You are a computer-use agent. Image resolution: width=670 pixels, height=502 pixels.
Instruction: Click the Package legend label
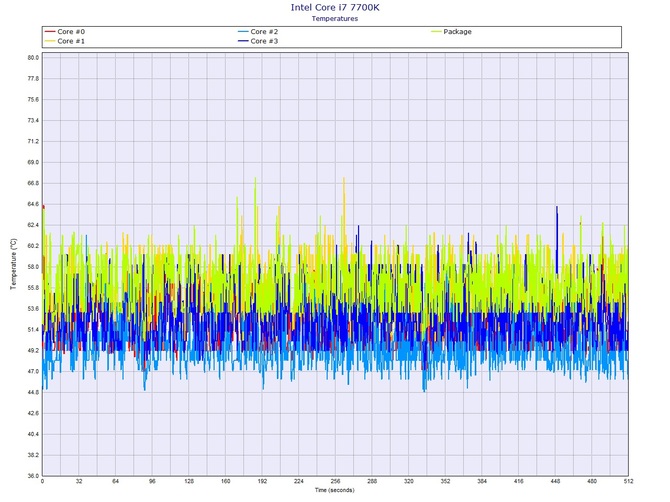pyautogui.click(x=457, y=32)
